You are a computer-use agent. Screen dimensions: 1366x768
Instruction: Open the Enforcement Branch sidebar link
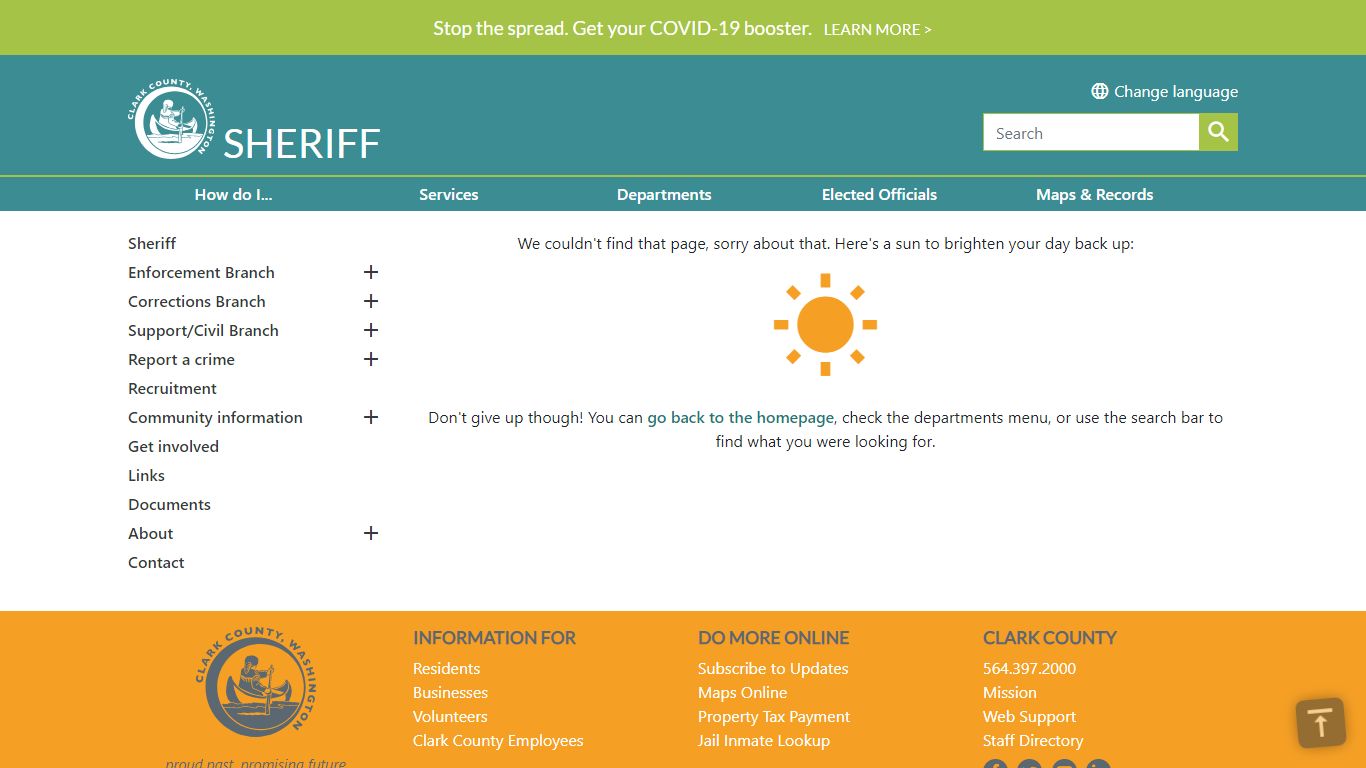[201, 272]
